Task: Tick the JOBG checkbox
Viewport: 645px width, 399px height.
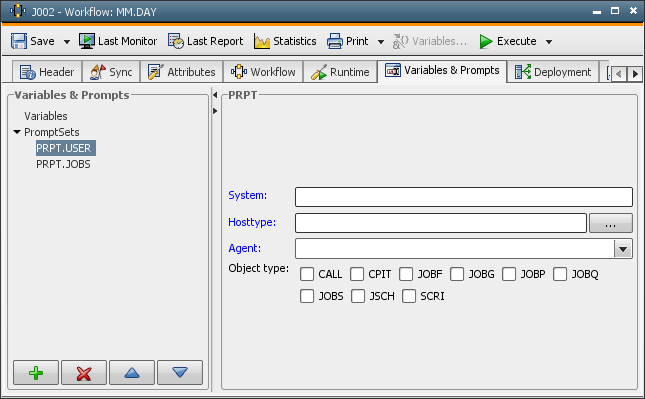Action: point(457,274)
